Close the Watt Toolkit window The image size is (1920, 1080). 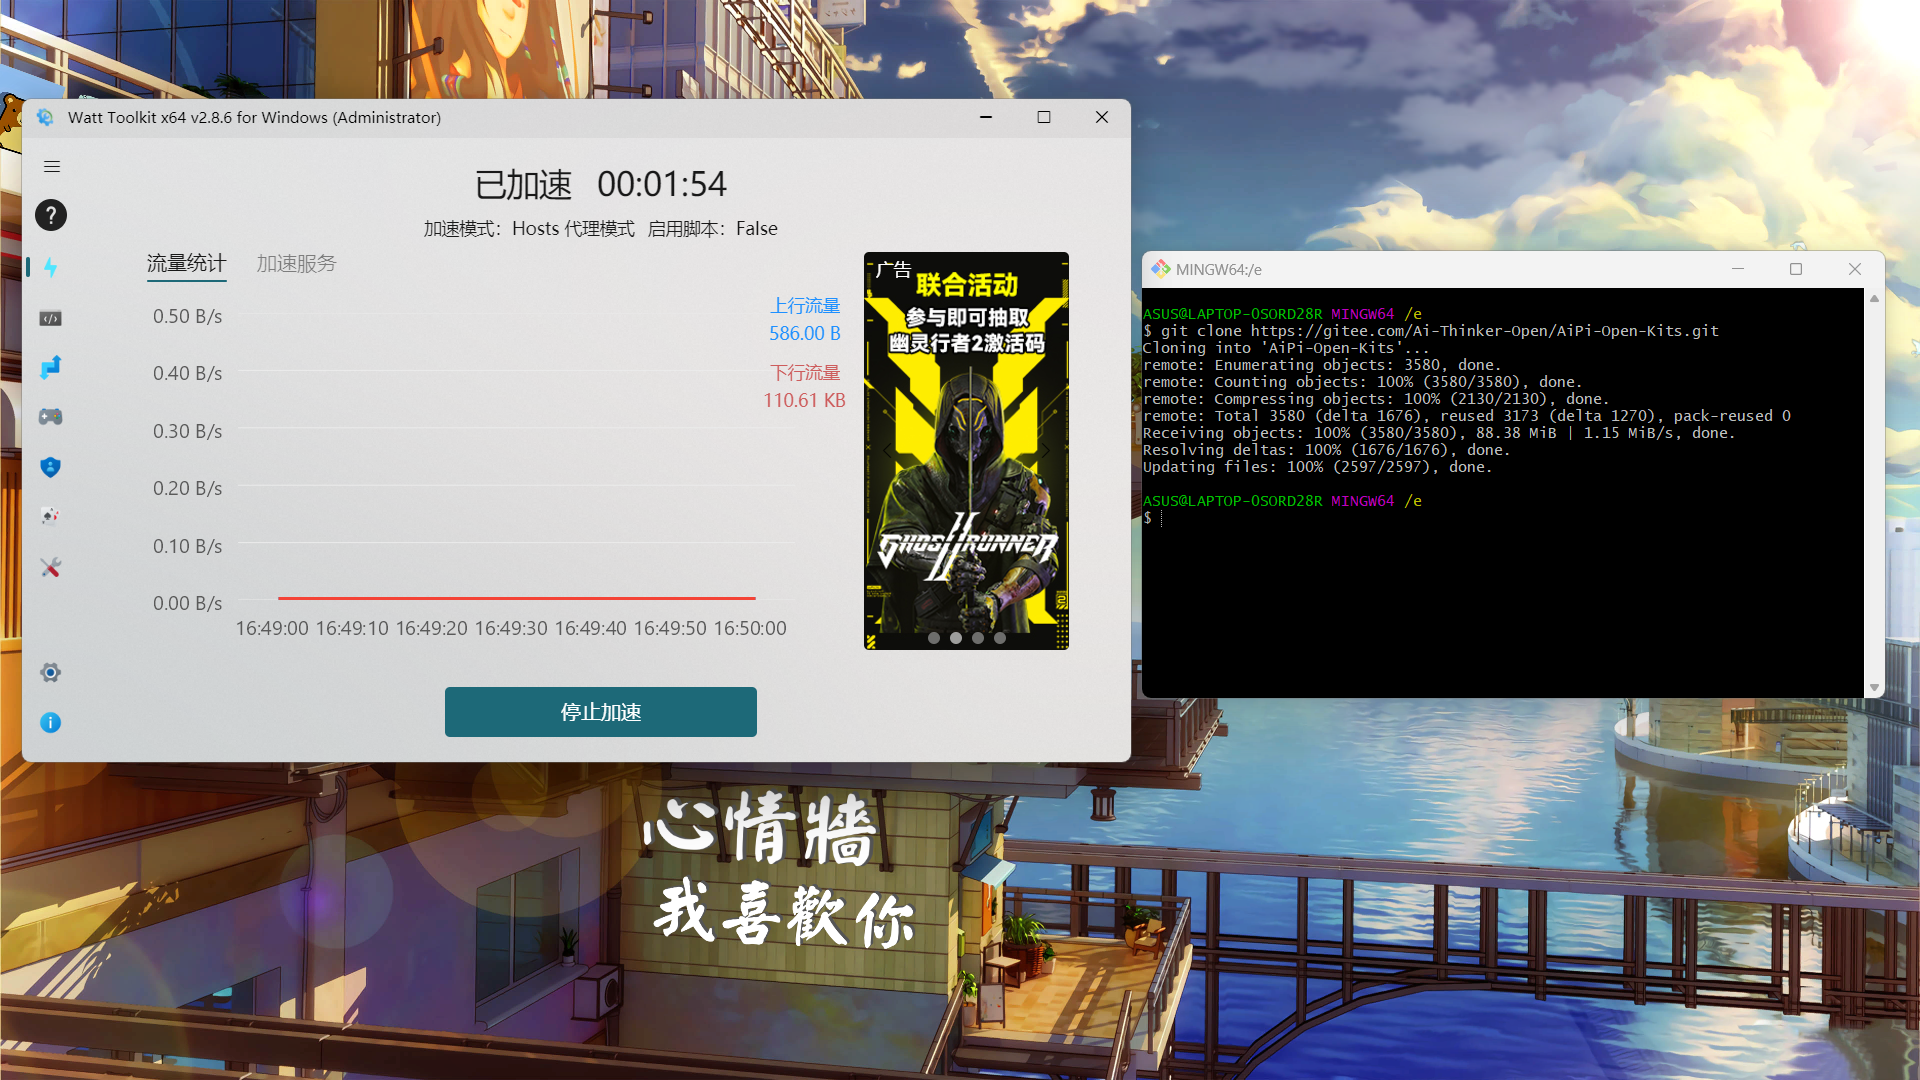(x=1102, y=118)
